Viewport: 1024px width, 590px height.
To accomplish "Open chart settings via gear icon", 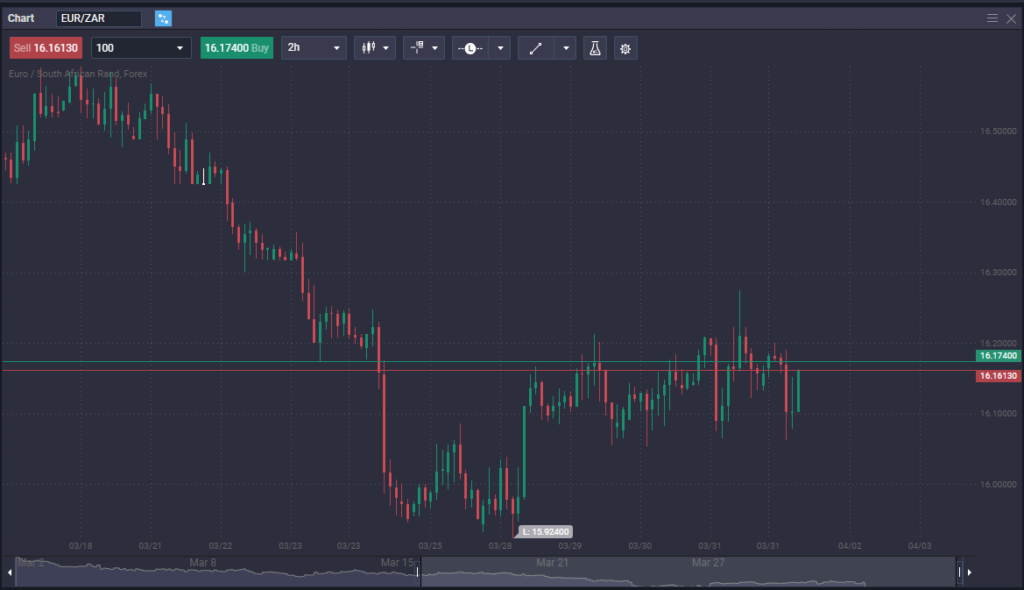I will point(625,47).
